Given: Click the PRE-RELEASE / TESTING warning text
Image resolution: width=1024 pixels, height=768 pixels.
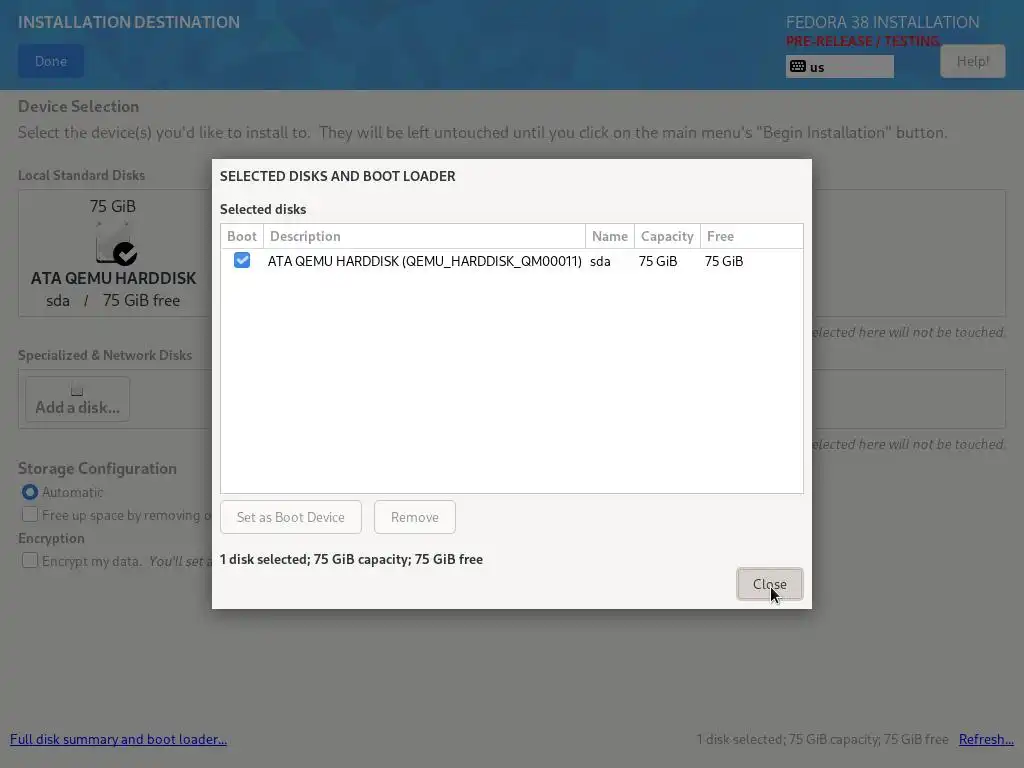Looking at the screenshot, I should (863, 41).
